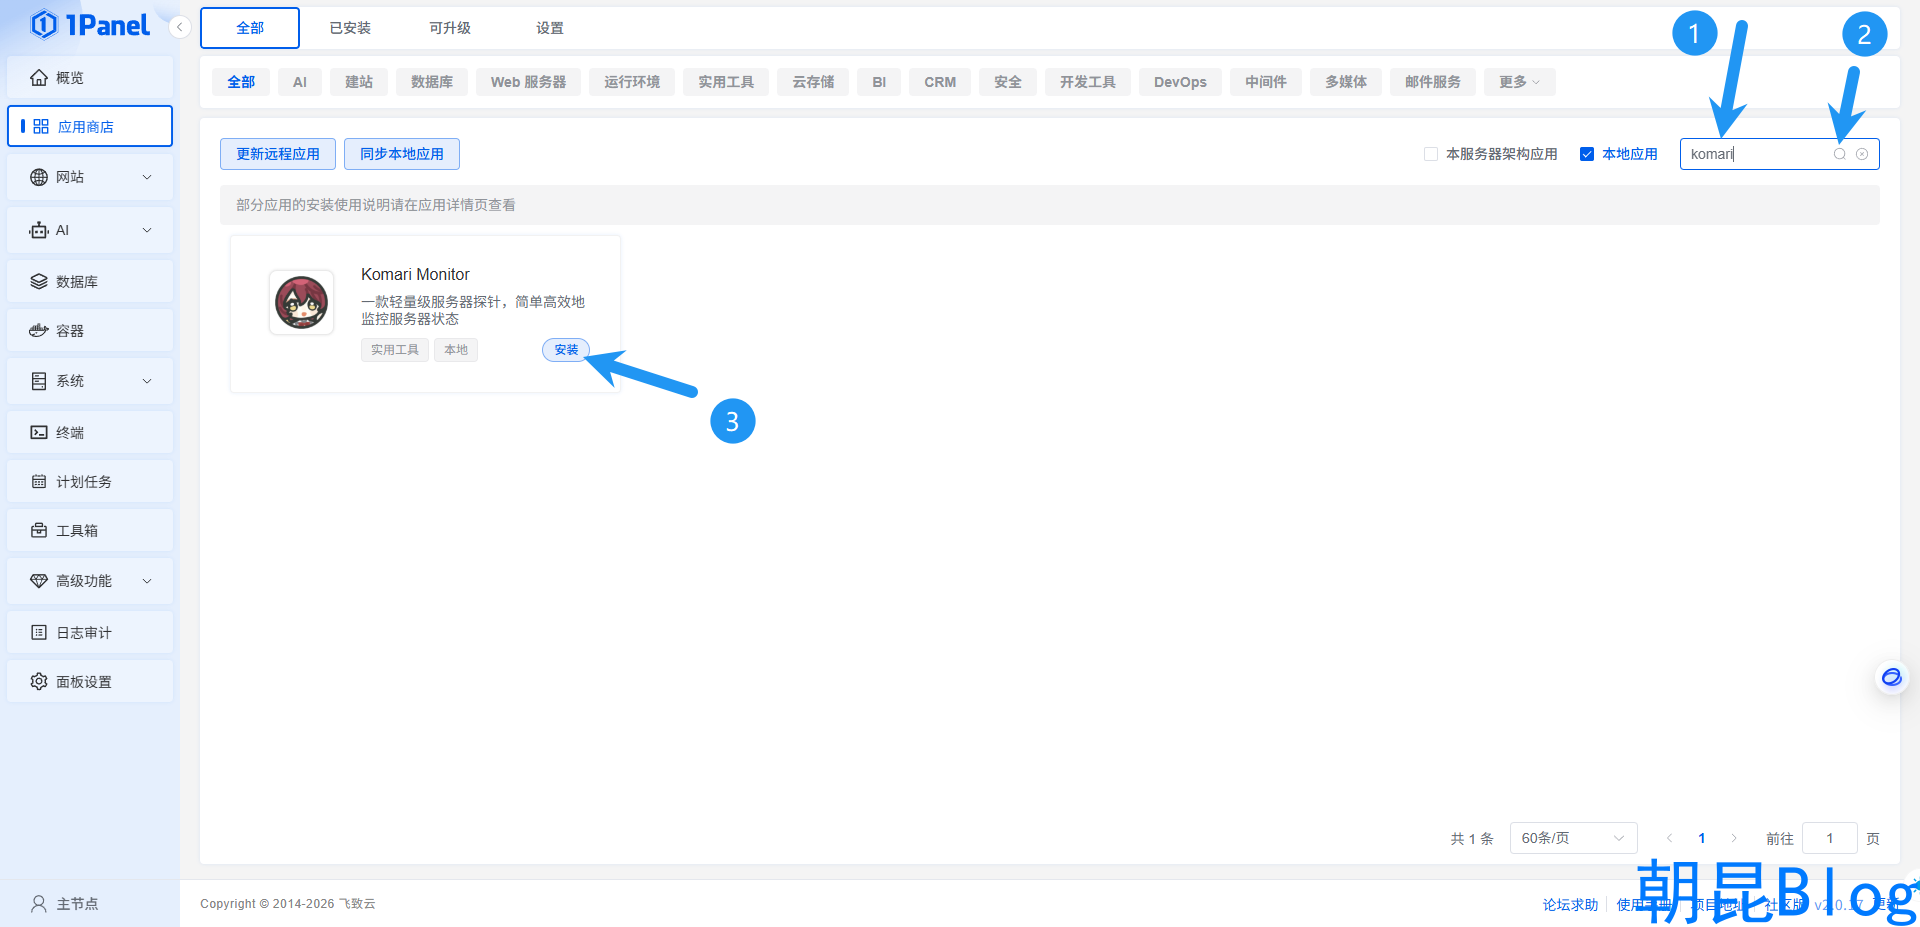Uncheck the 本地应用 checkbox
This screenshot has height=927, width=1920.
pyautogui.click(x=1586, y=154)
